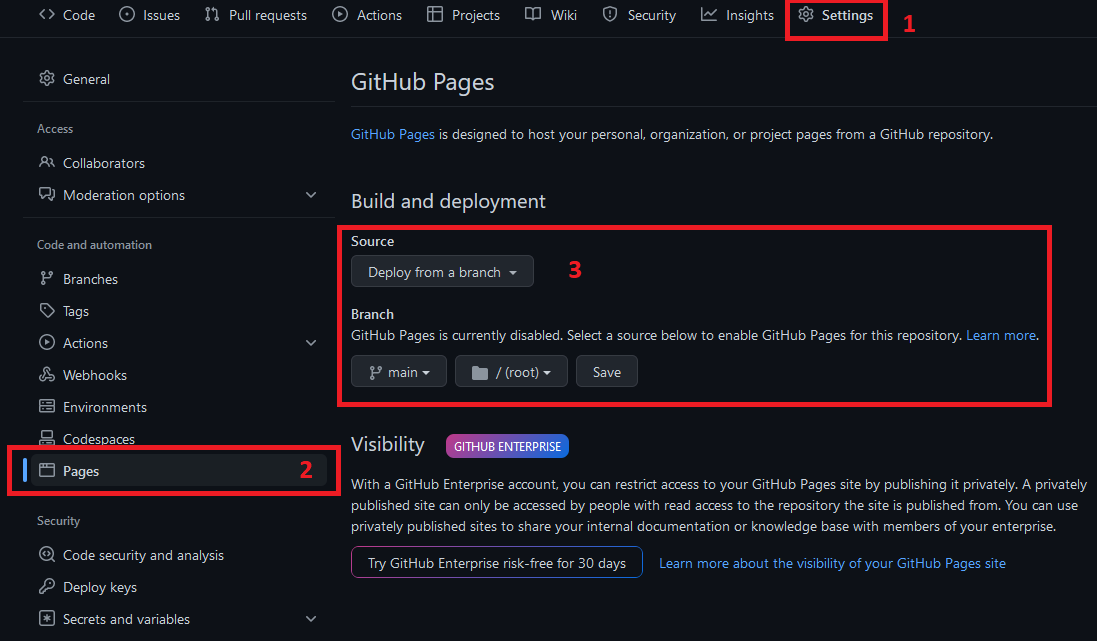Click the Issues circle-dot icon
The image size is (1097, 641).
pos(127,15)
